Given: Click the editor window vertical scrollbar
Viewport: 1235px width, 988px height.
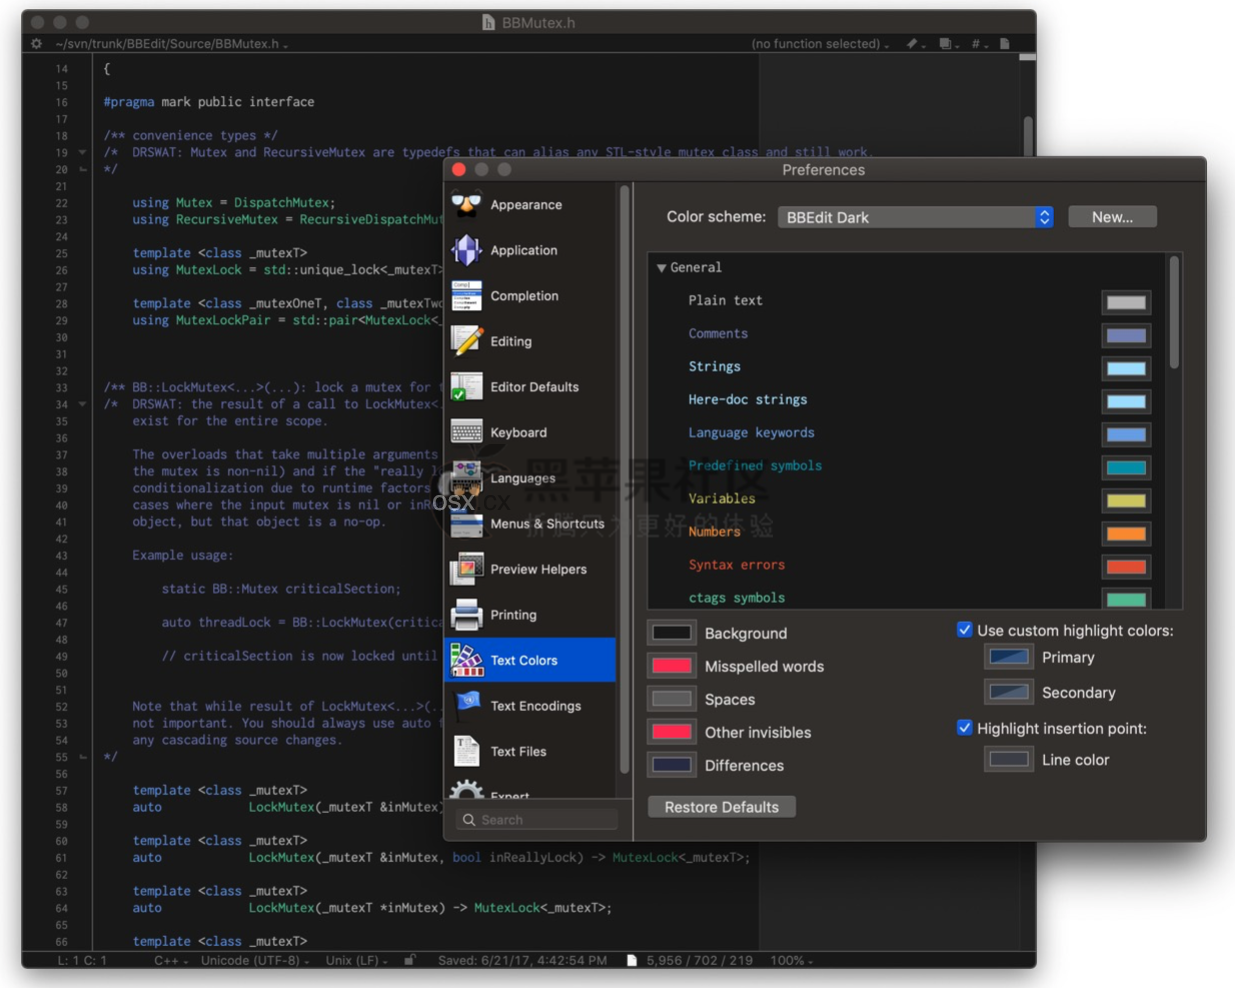Looking at the screenshot, I should (1028, 137).
